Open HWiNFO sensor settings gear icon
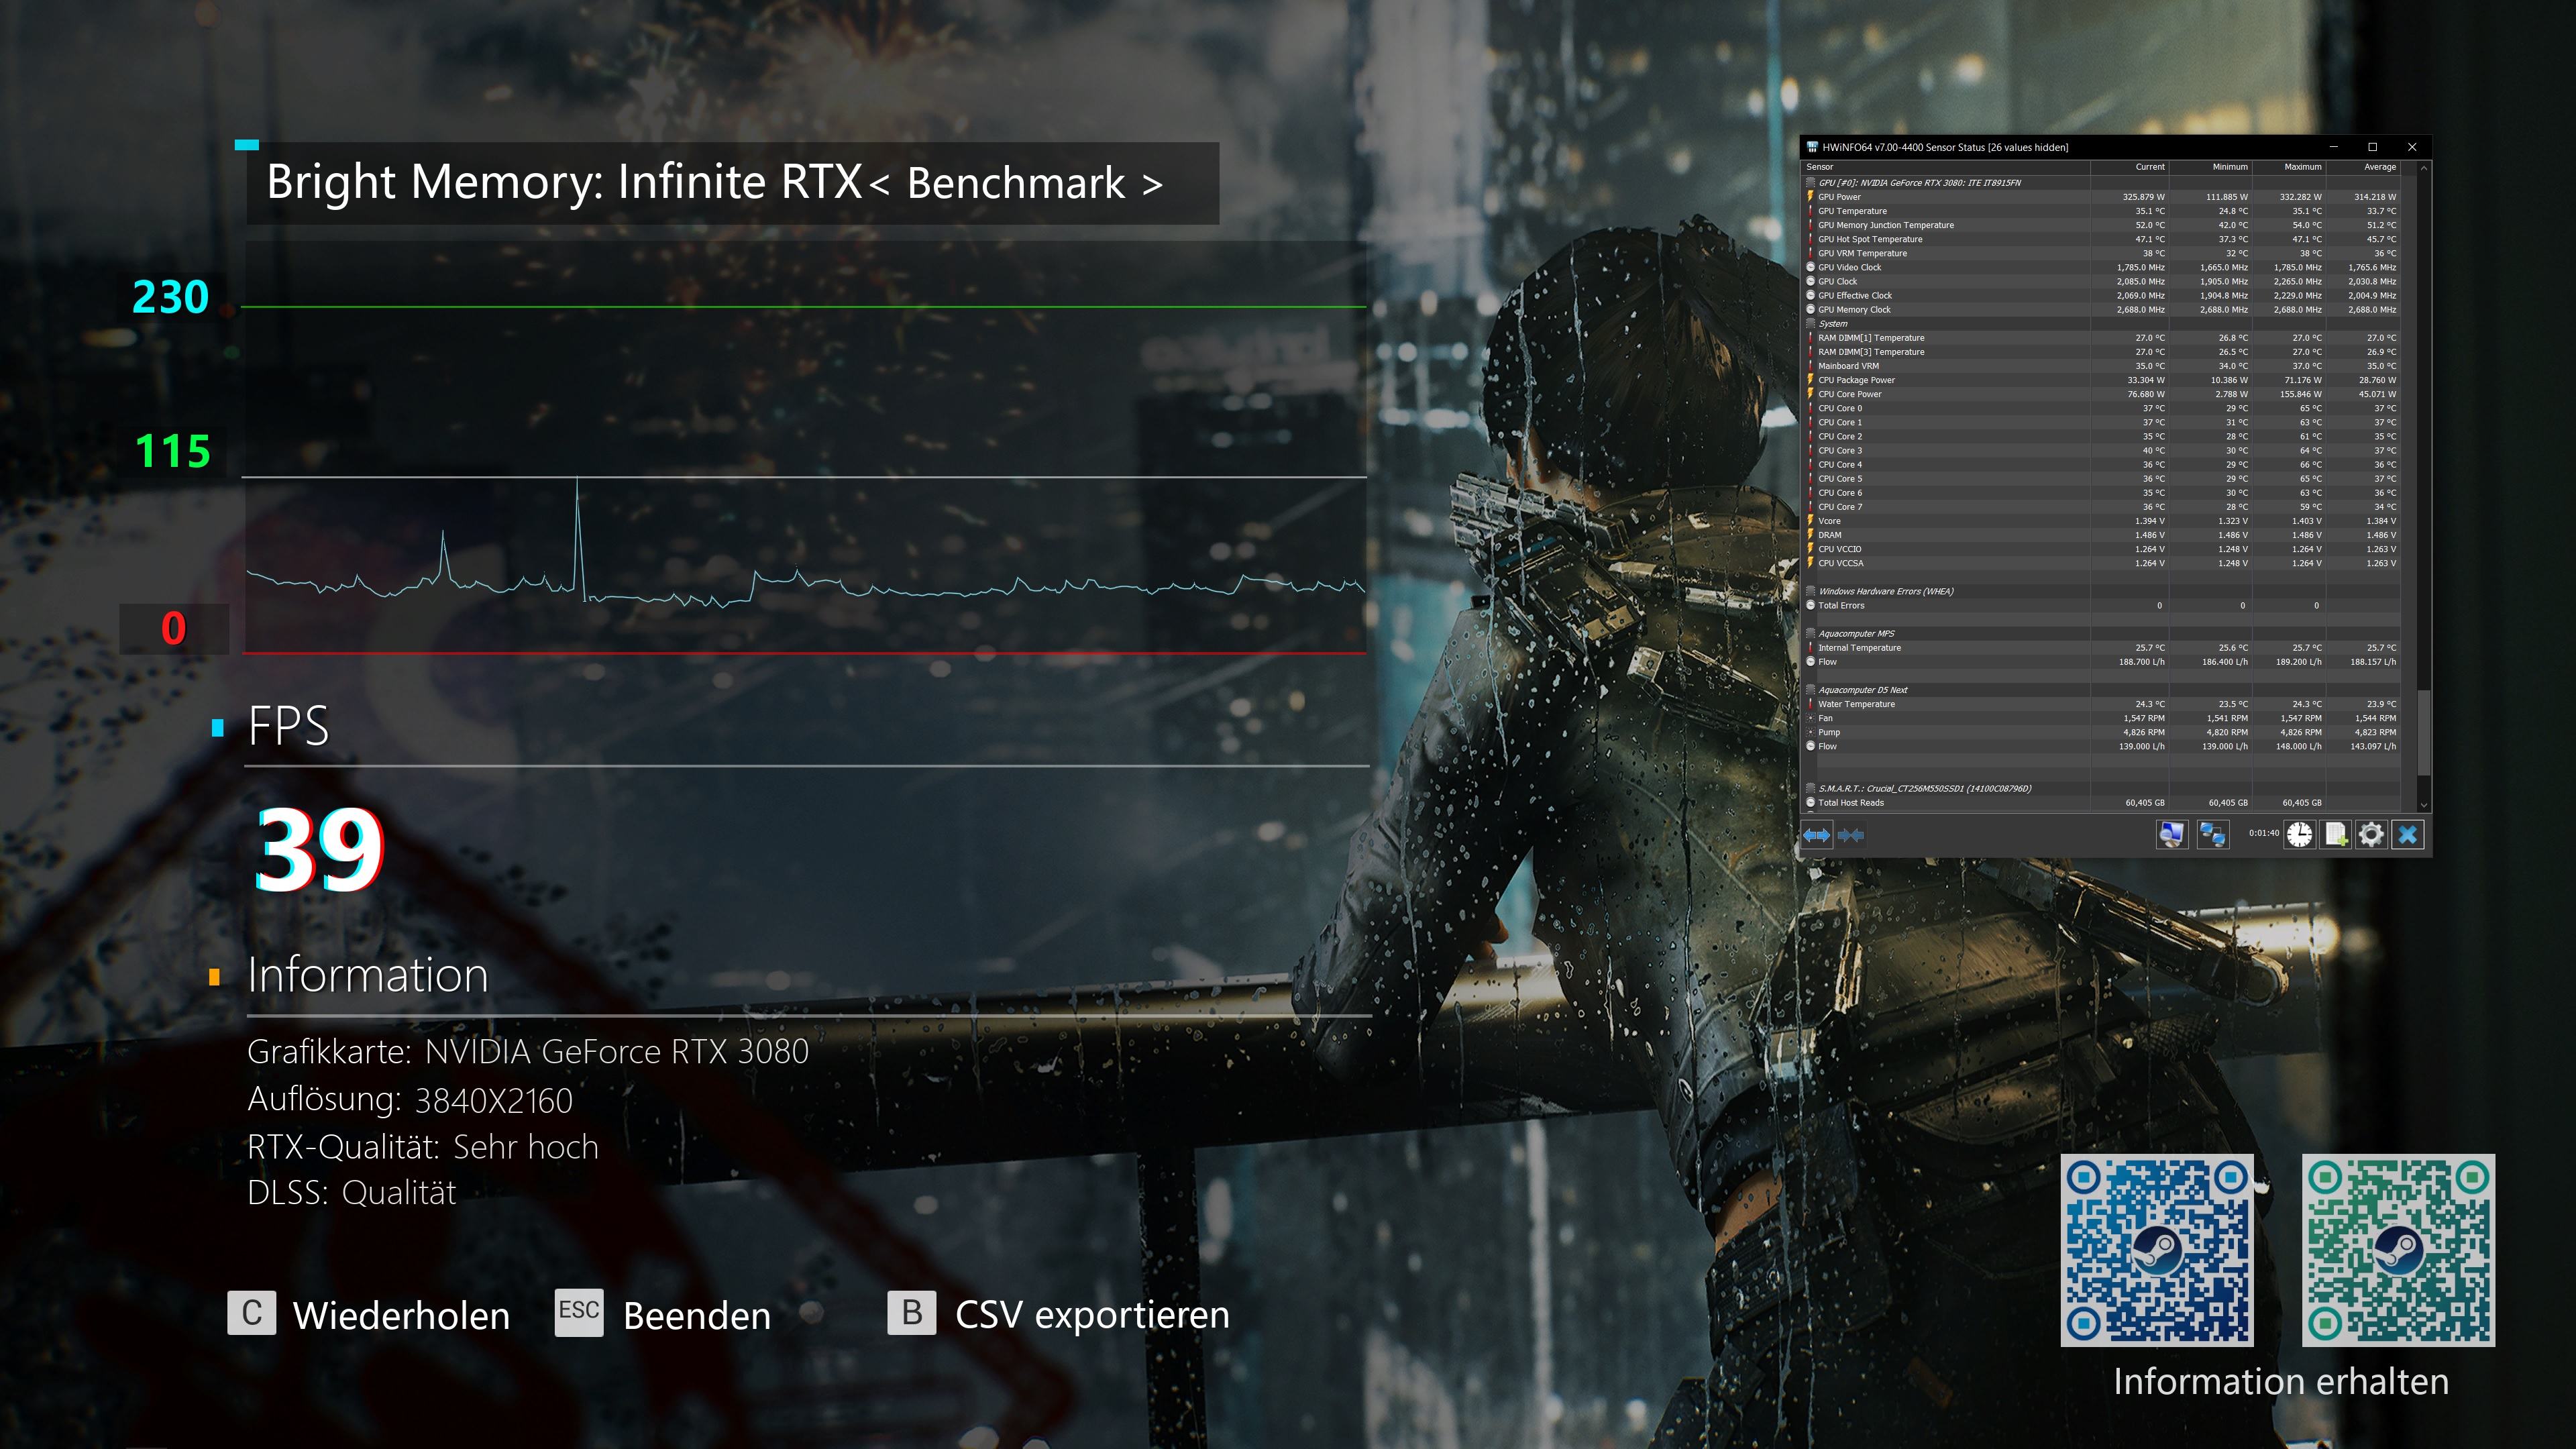The height and width of the screenshot is (1449, 2576). tap(2371, 834)
